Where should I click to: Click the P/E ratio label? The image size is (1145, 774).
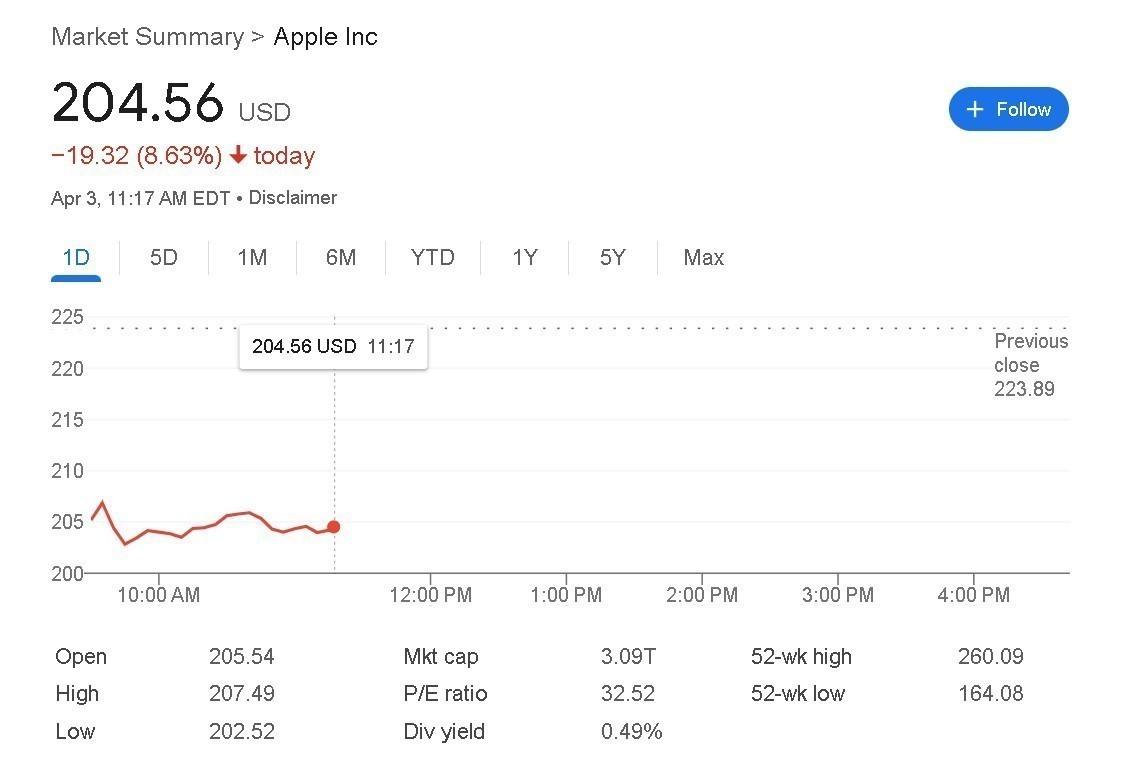coord(445,694)
